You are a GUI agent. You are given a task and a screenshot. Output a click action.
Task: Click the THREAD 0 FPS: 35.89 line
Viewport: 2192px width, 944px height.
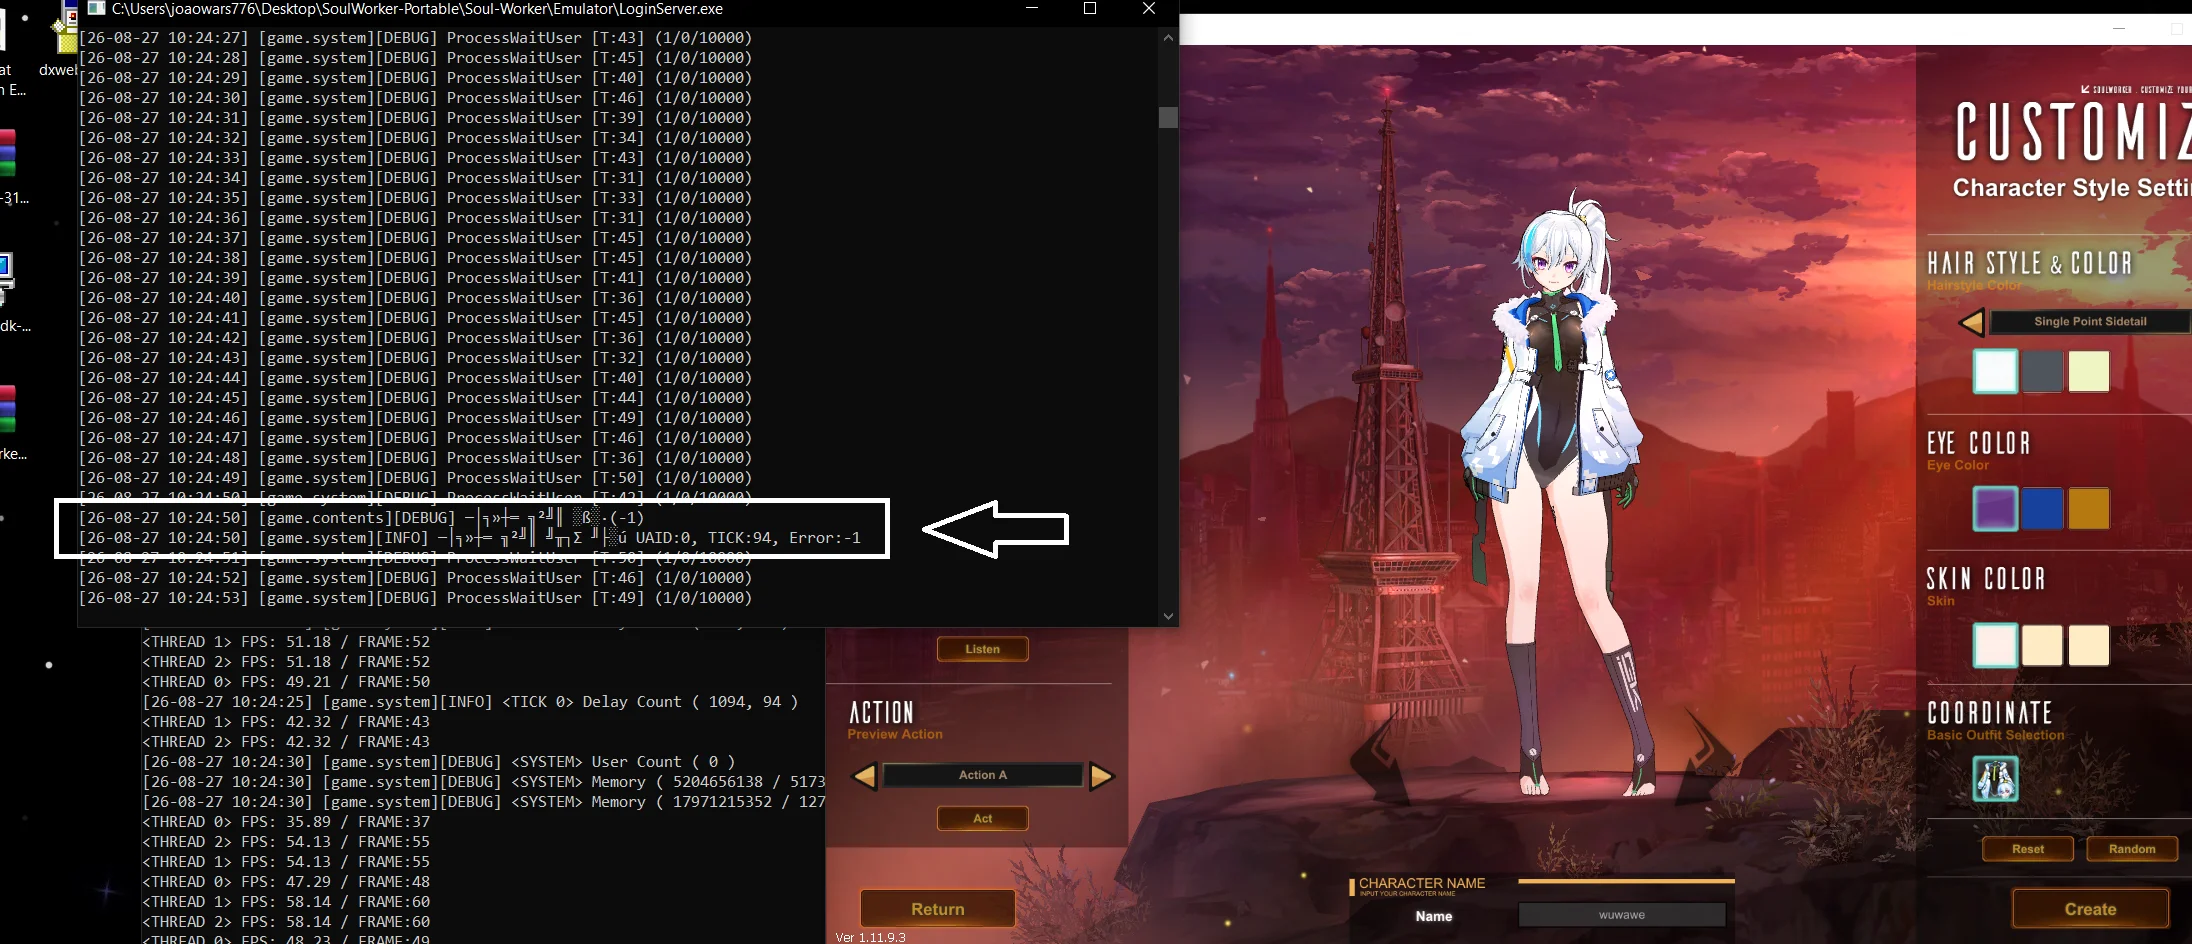(x=286, y=822)
